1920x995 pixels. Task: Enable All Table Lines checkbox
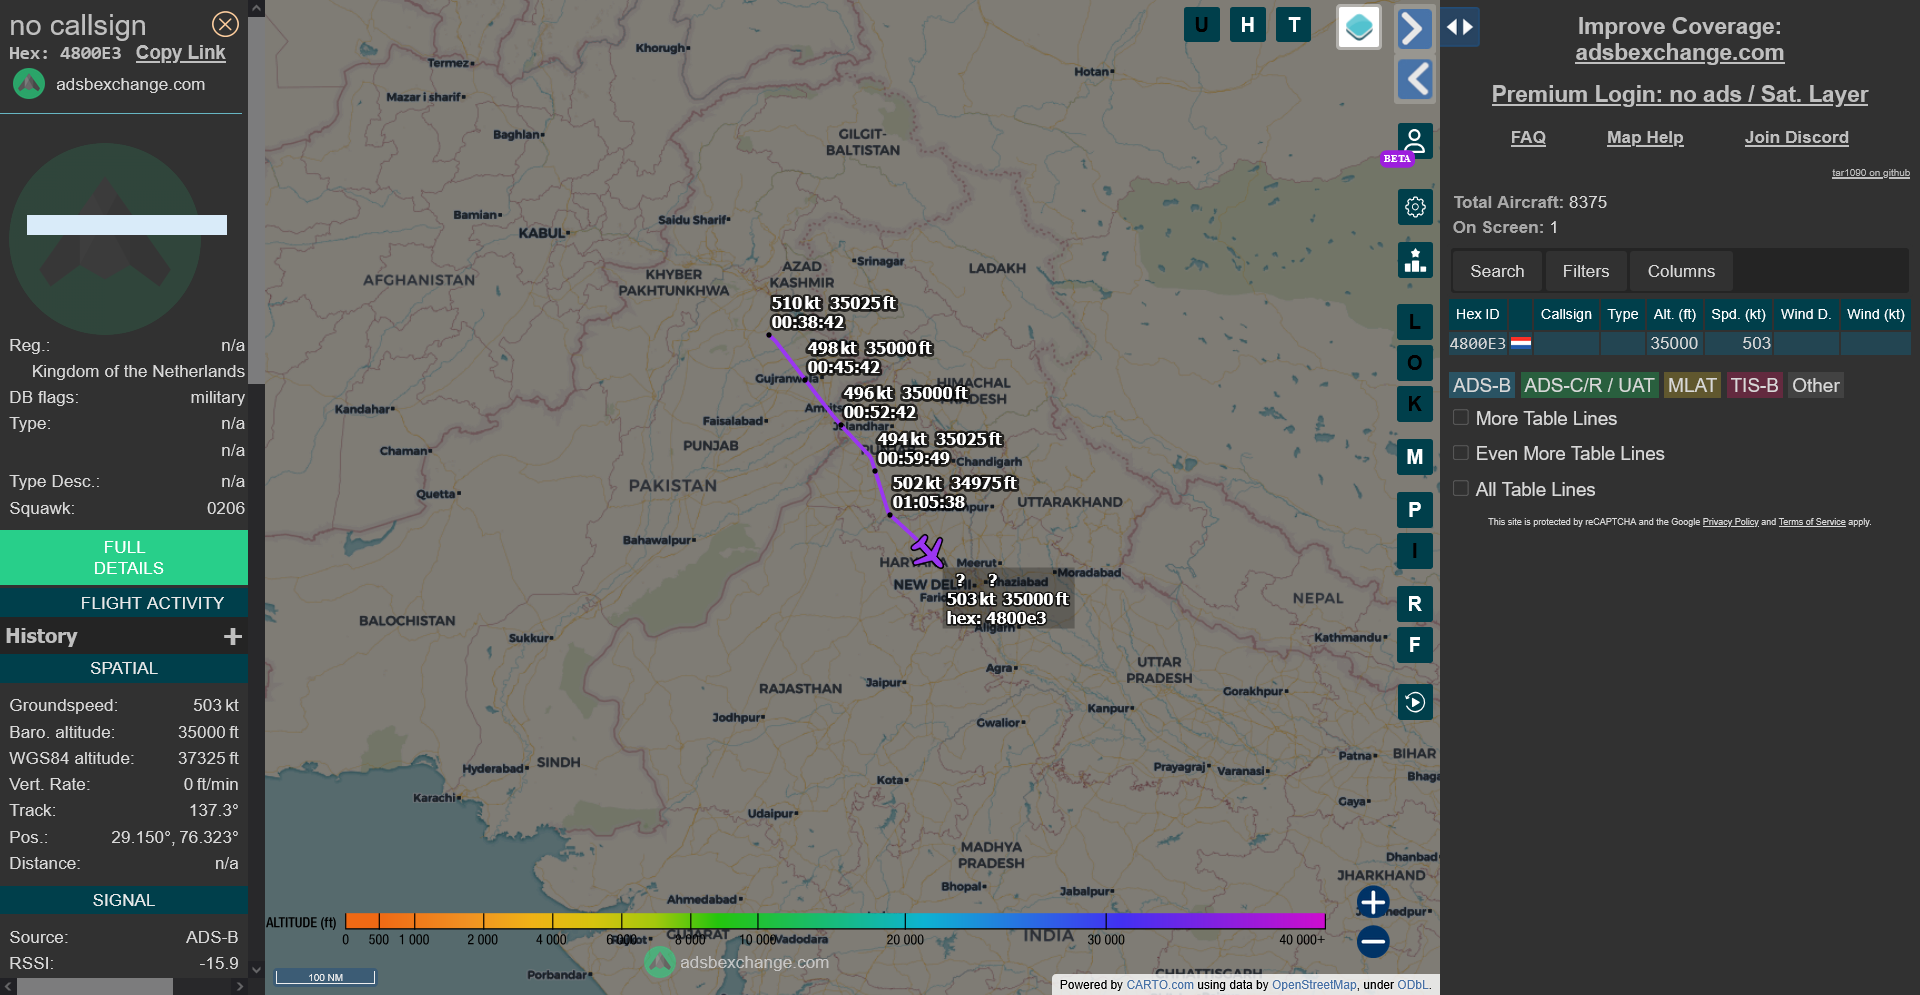click(1461, 488)
